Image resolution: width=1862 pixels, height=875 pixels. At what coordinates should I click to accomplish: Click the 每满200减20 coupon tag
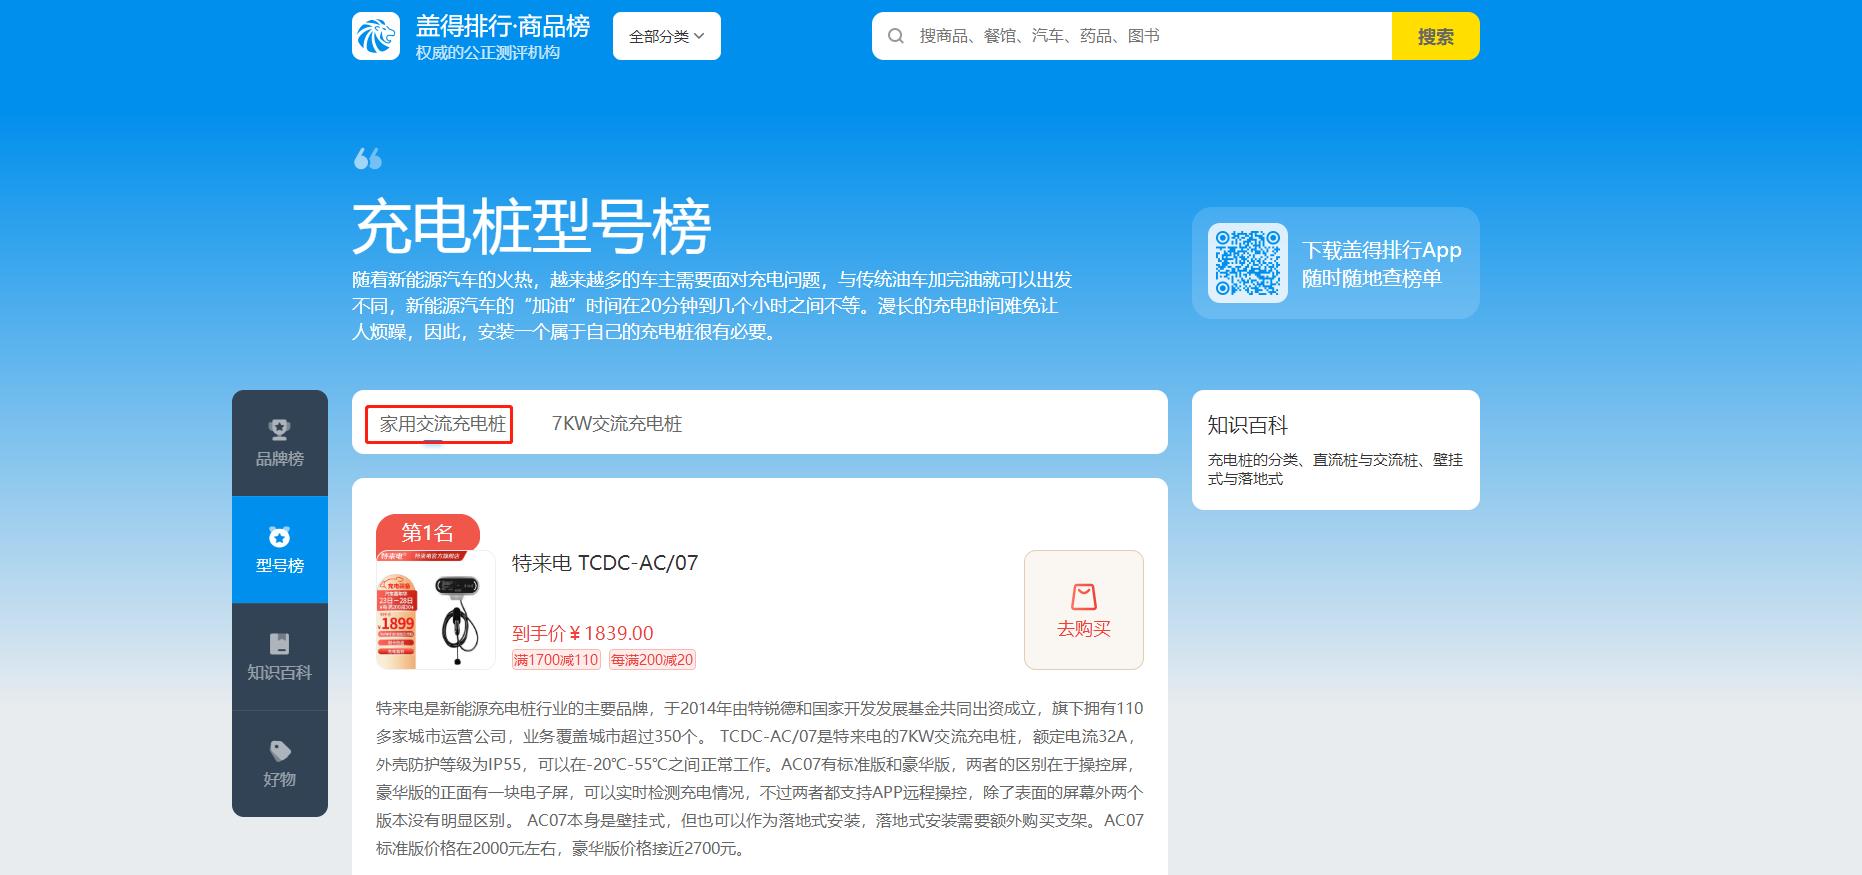pos(652,660)
